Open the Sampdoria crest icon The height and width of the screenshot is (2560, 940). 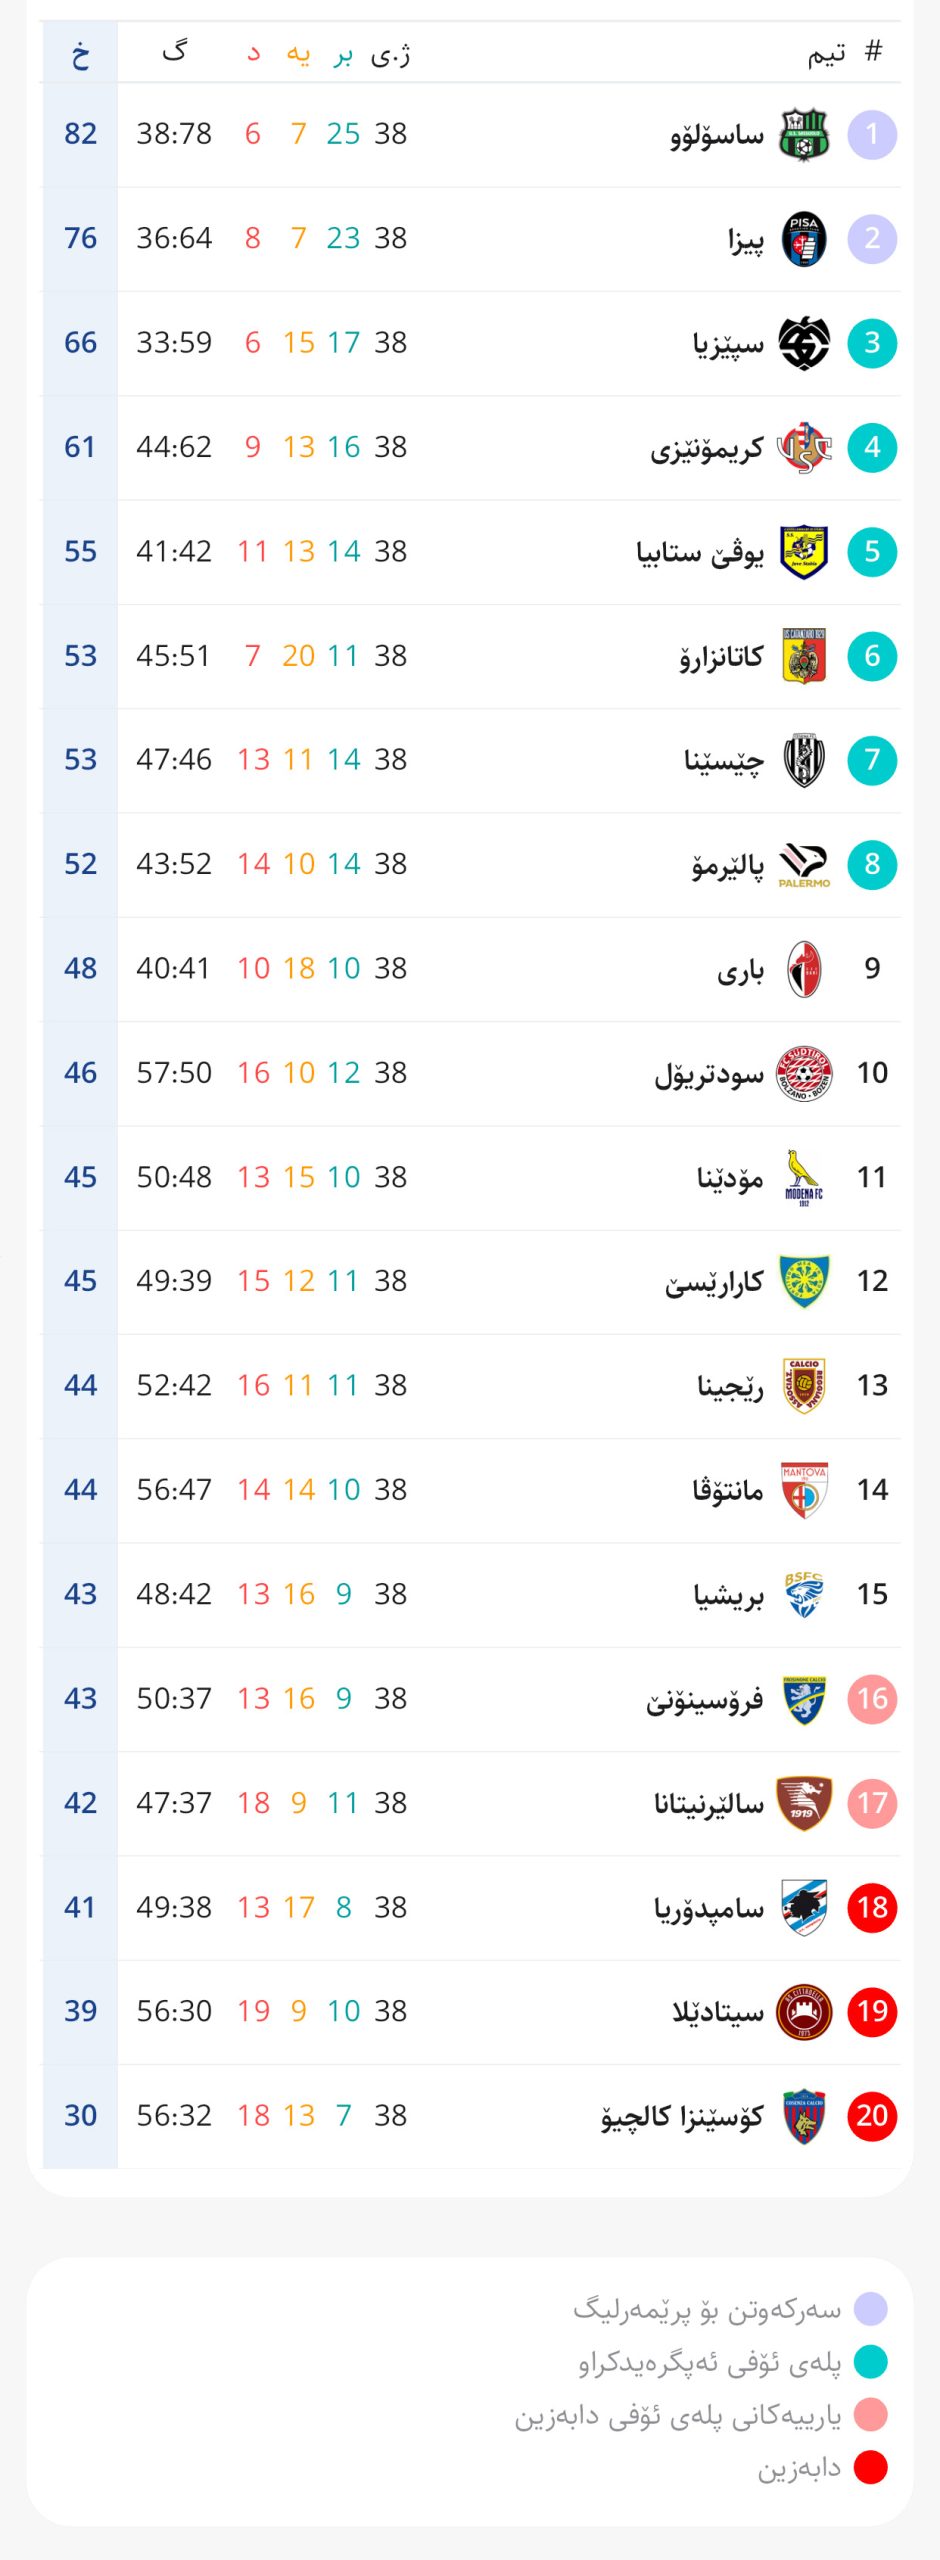coord(804,1908)
